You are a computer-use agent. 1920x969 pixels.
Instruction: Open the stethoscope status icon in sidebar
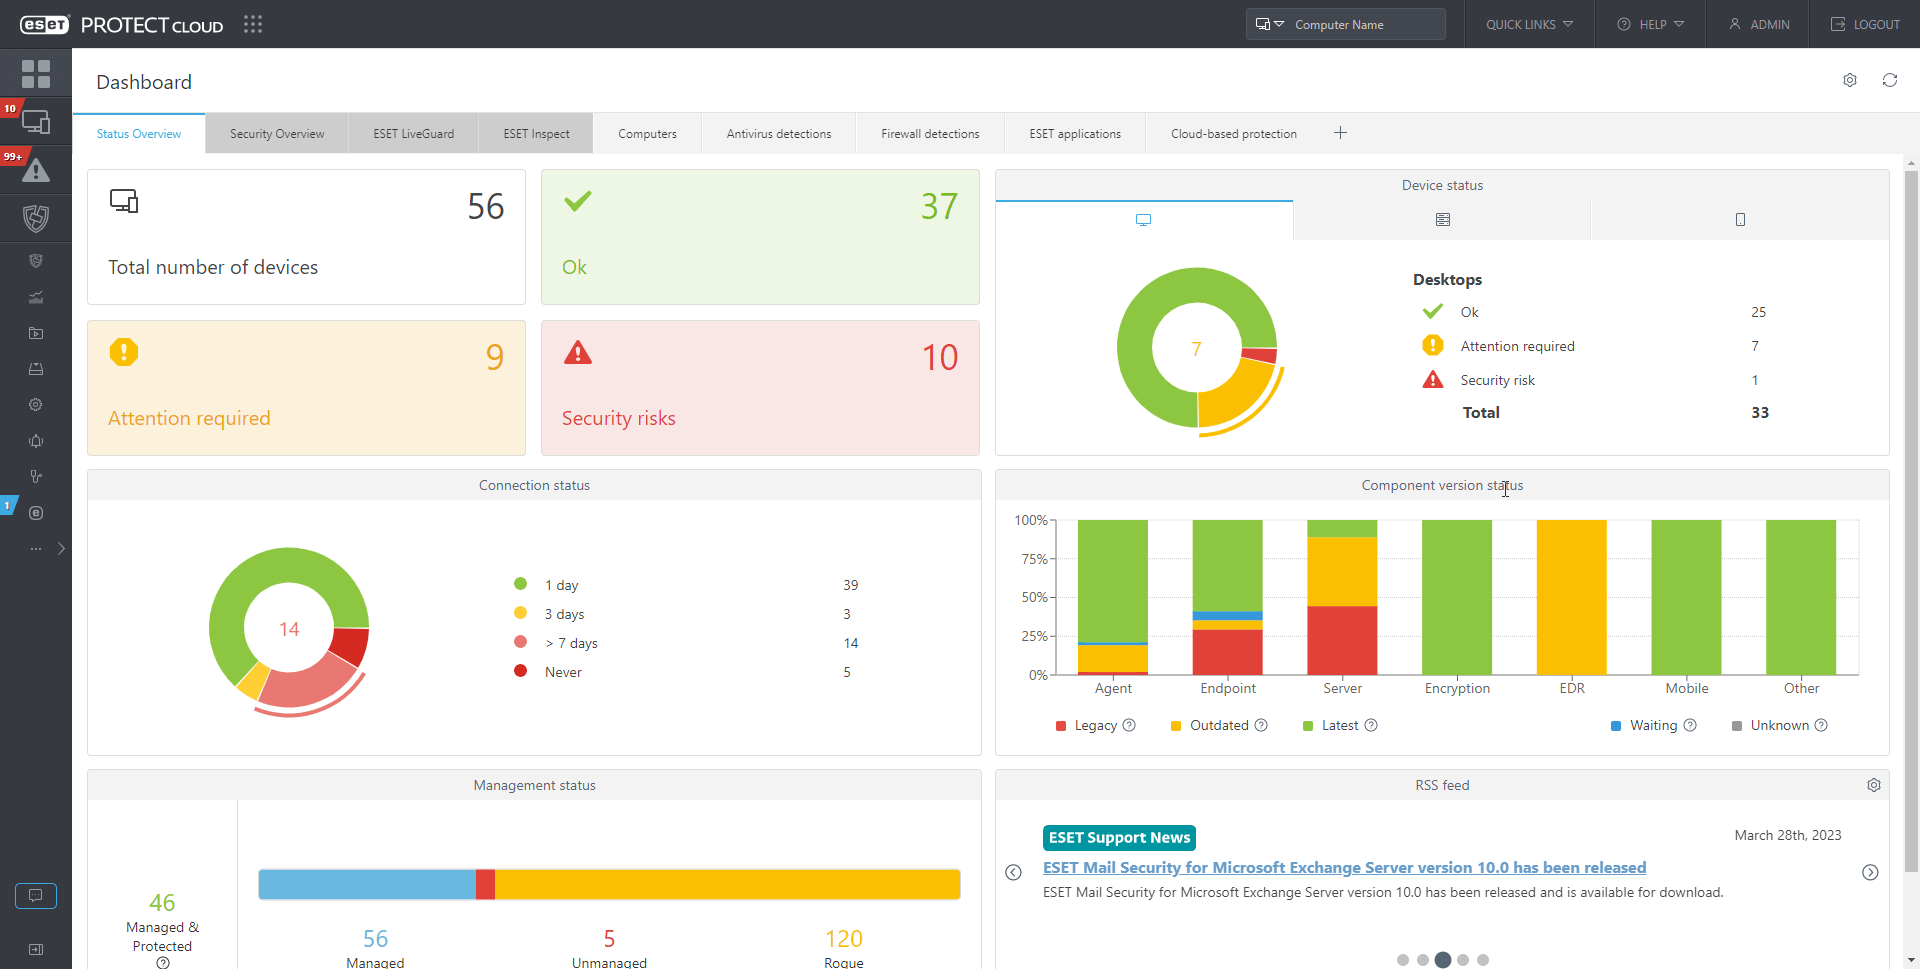pos(36,477)
